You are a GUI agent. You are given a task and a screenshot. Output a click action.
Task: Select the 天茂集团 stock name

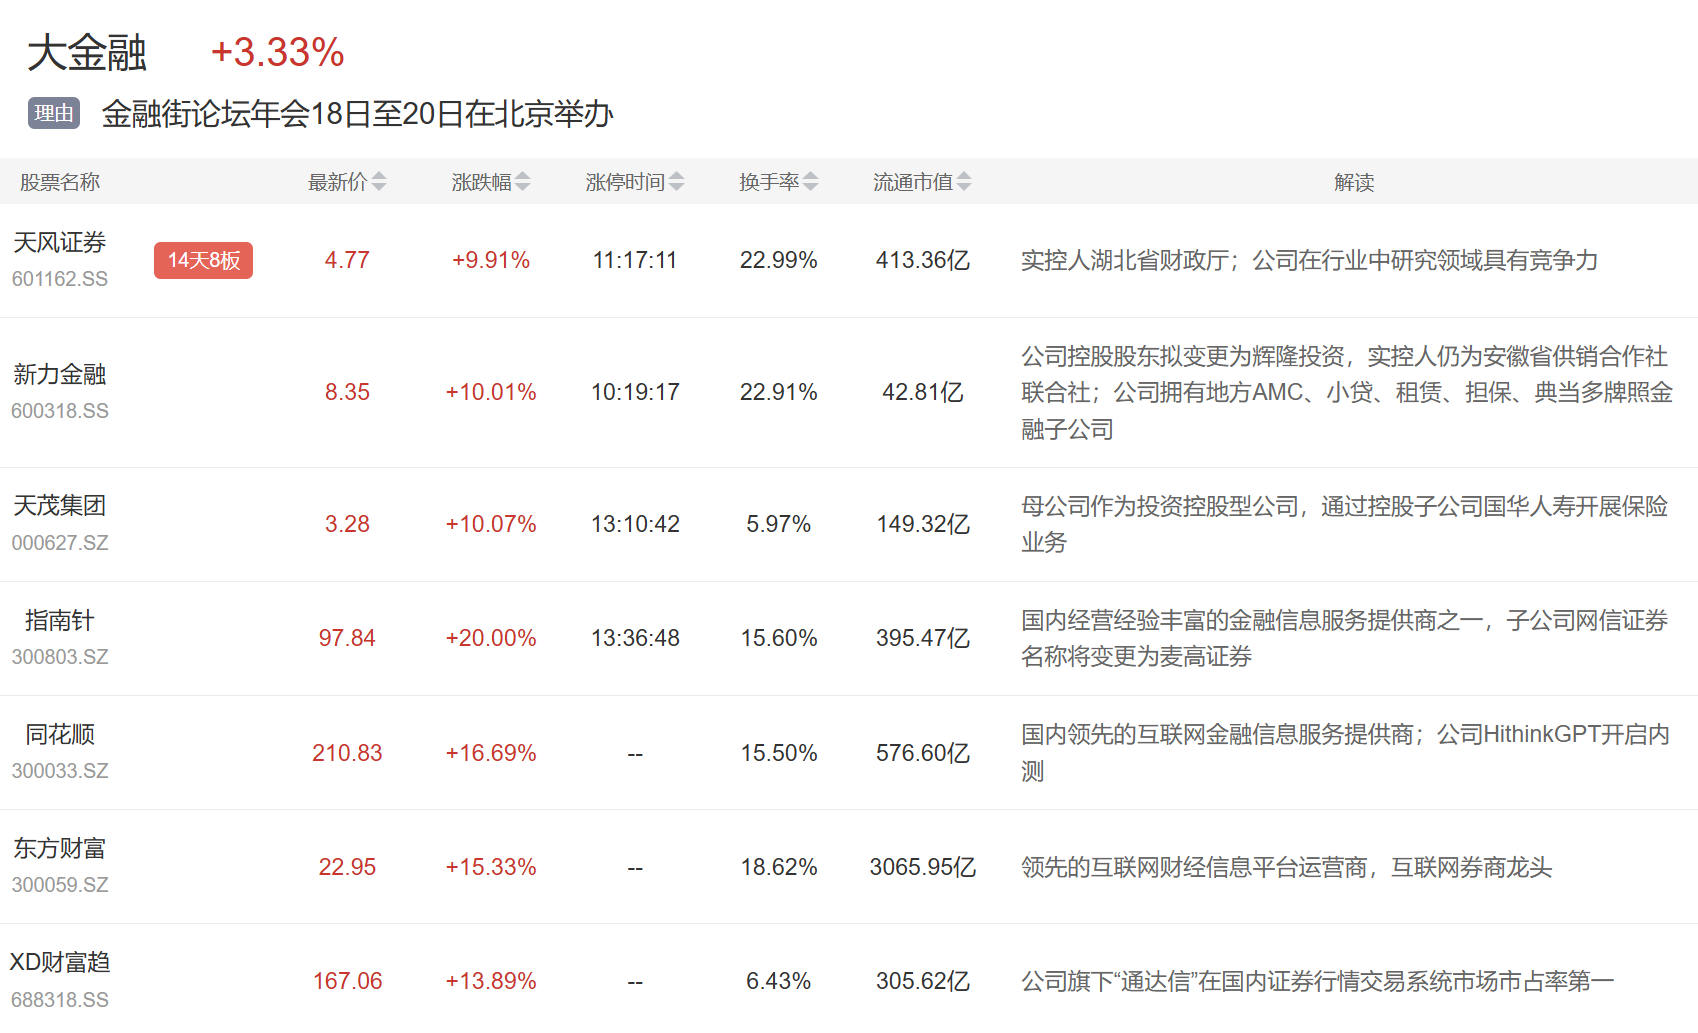pos(60,506)
